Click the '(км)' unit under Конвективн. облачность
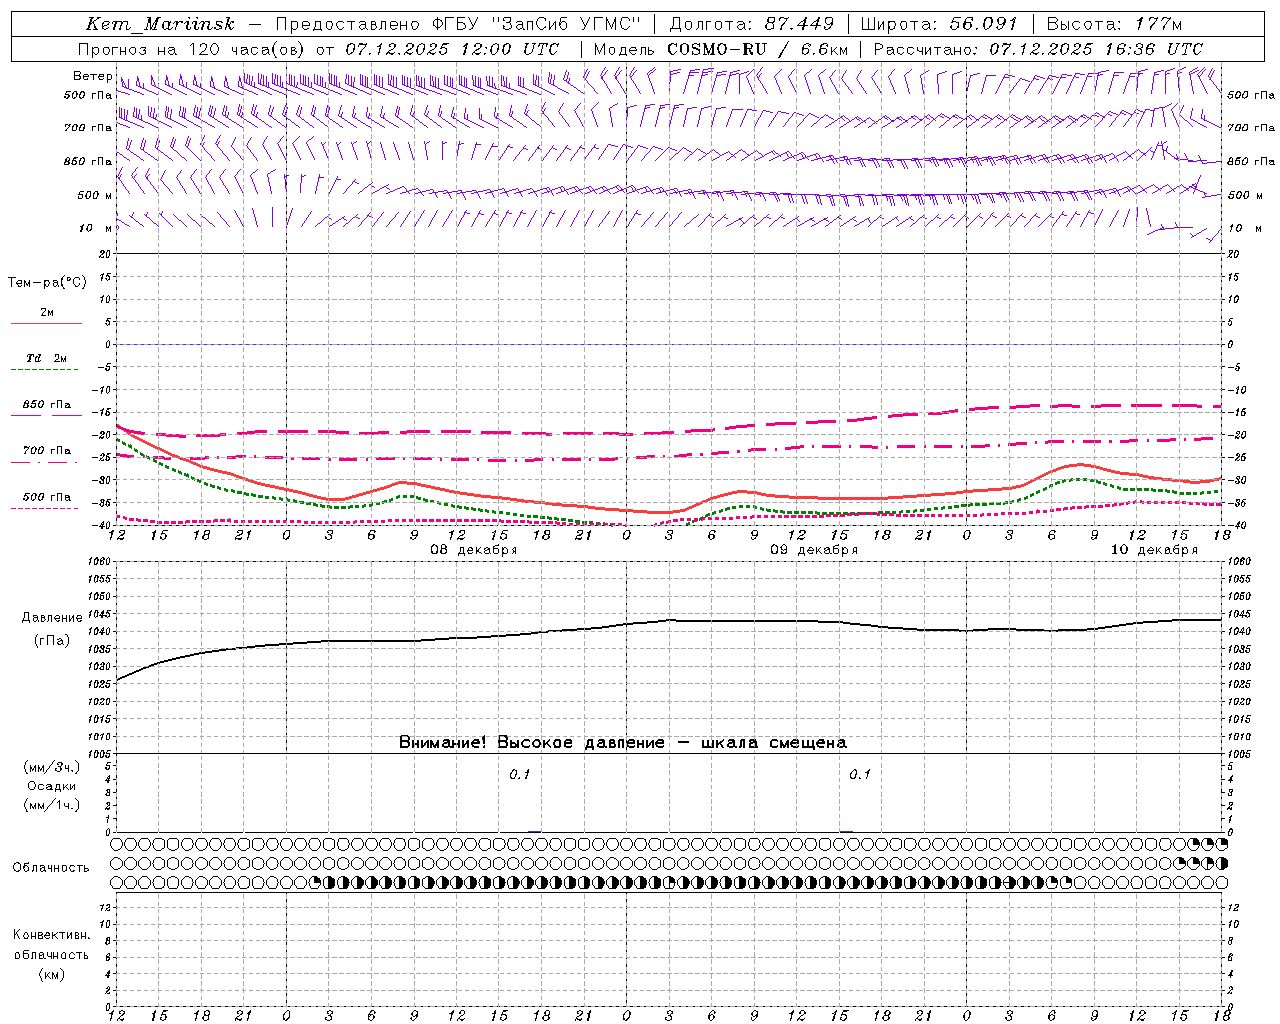1280x1024 pixels. pyautogui.click(x=51, y=974)
